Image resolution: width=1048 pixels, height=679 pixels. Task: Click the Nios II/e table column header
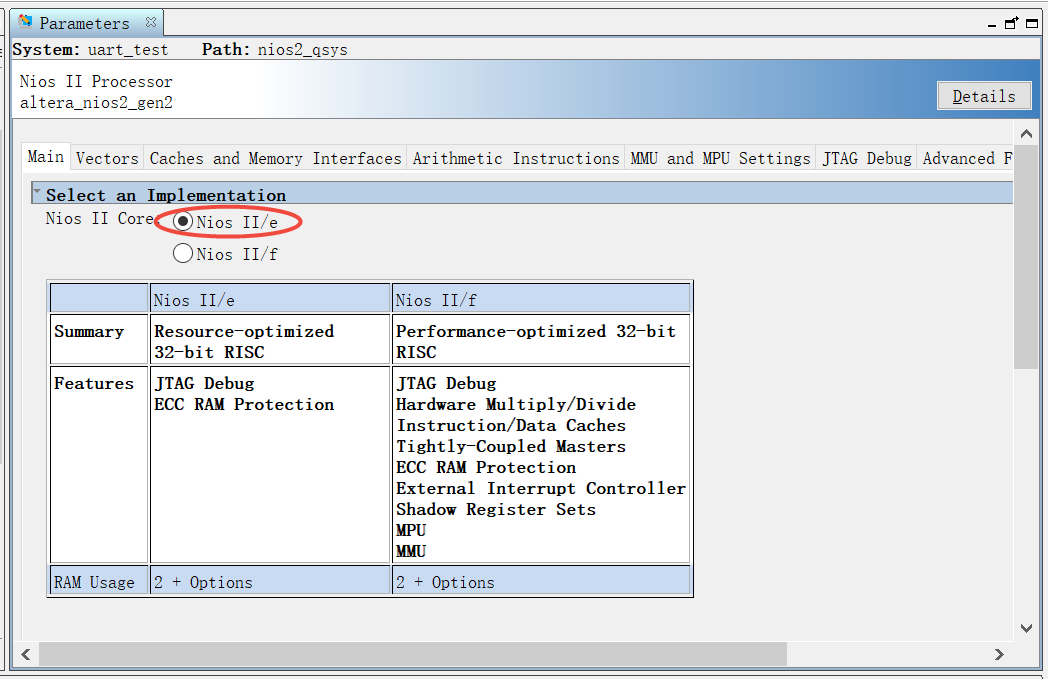click(270, 299)
